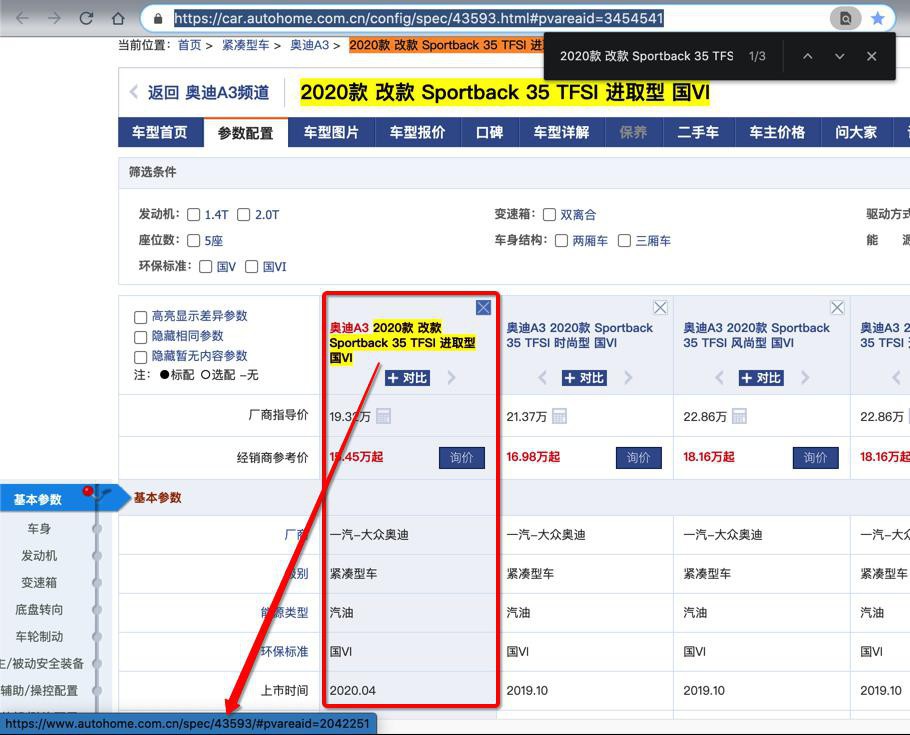
Task: Switch to the 车型报价 tab
Action: pyautogui.click(x=418, y=132)
